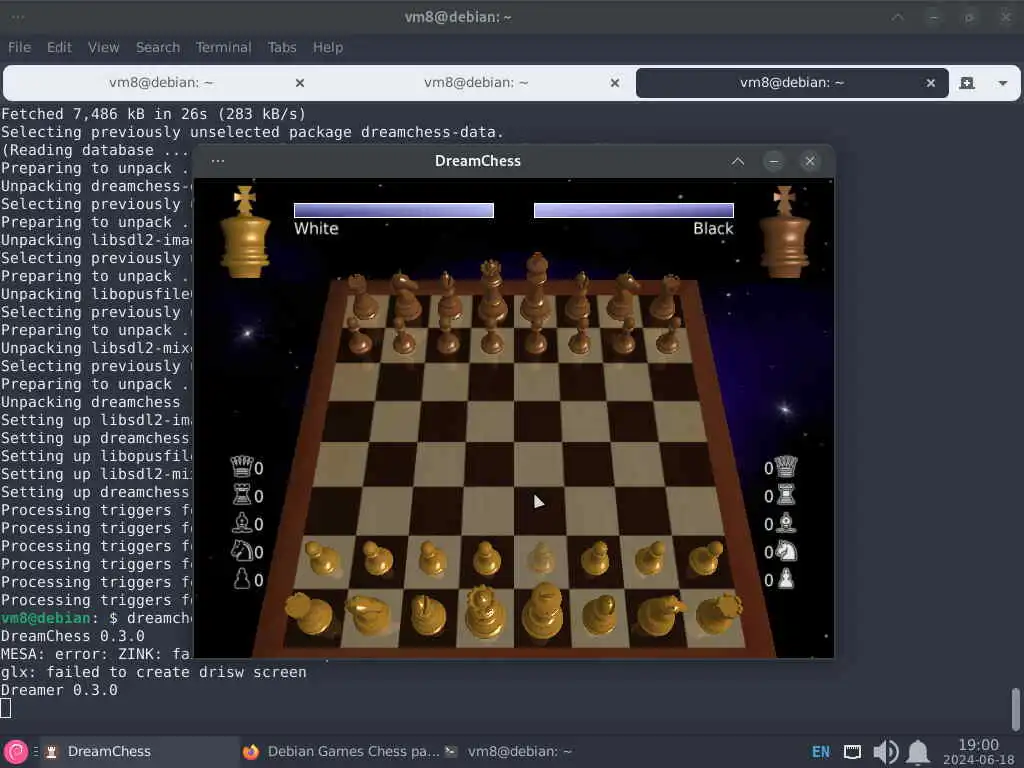Select the white c2 pawn

pos(432,560)
